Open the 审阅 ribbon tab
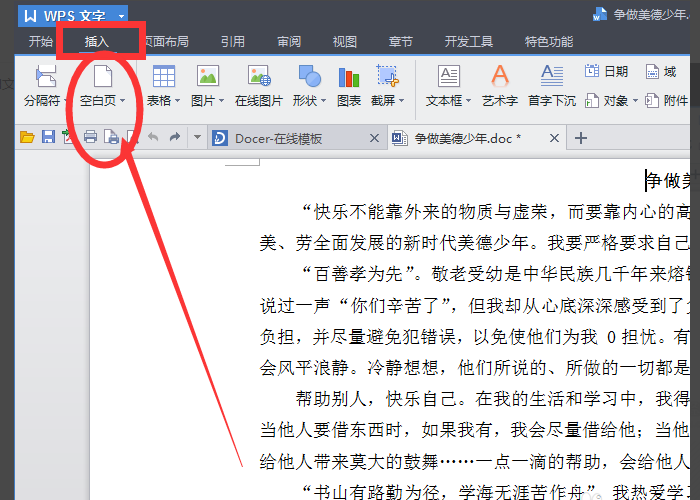Screen dimensions: 700x500 pyautogui.click(x=289, y=42)
